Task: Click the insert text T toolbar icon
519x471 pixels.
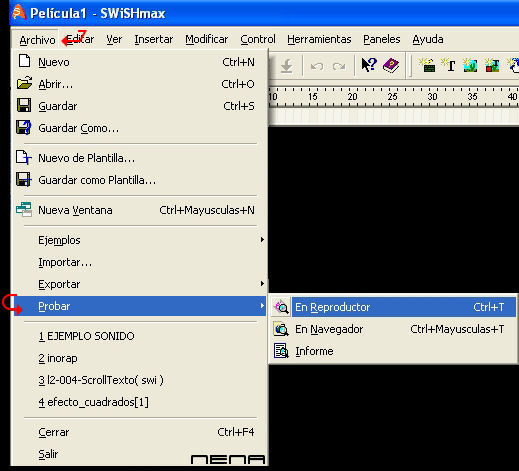Action: pyautogui.click(x=448, y=65)
